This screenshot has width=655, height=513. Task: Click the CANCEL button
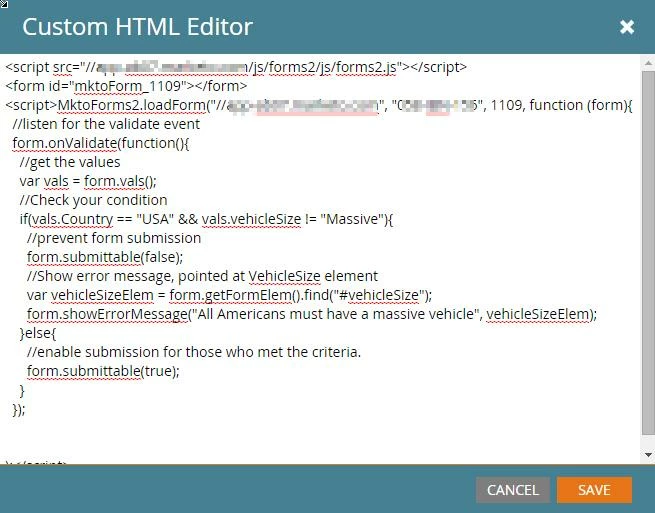pyautogui.click(x=513, y=490)
